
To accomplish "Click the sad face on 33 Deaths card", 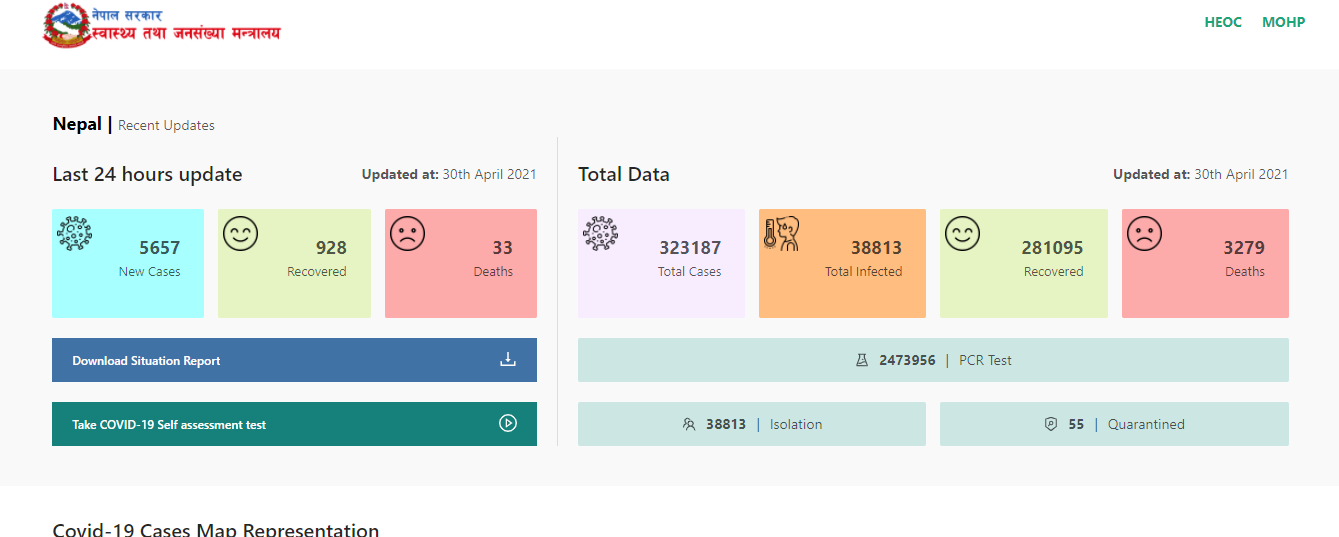I will [407, 234].
